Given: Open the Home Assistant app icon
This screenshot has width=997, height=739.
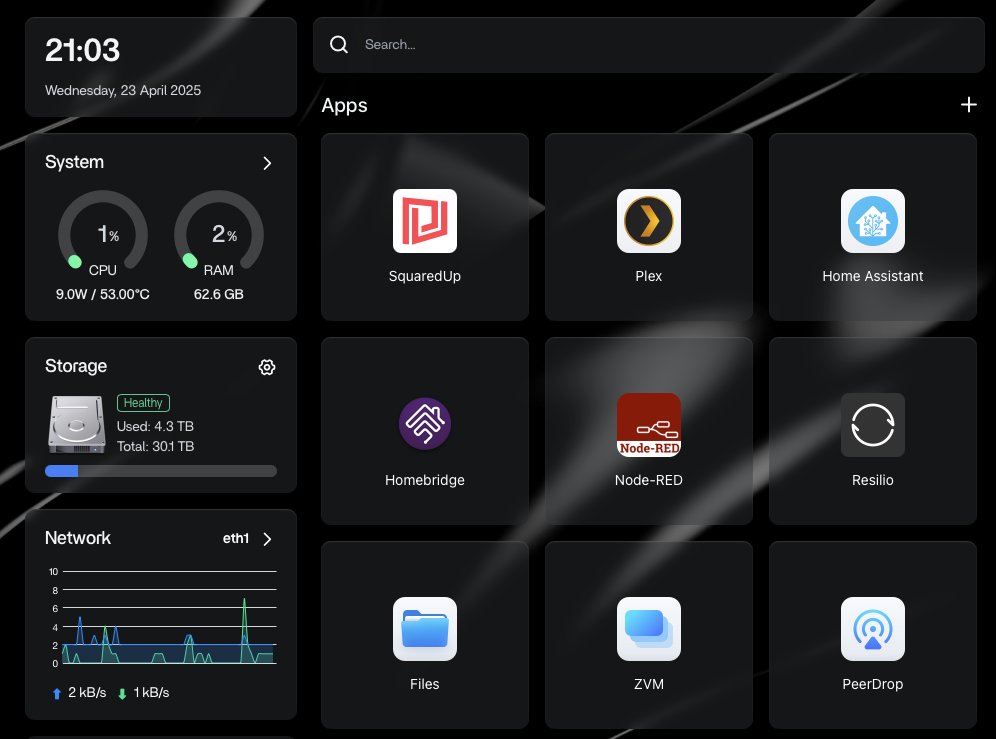Looking at the screenshot, I should (872, 221).
